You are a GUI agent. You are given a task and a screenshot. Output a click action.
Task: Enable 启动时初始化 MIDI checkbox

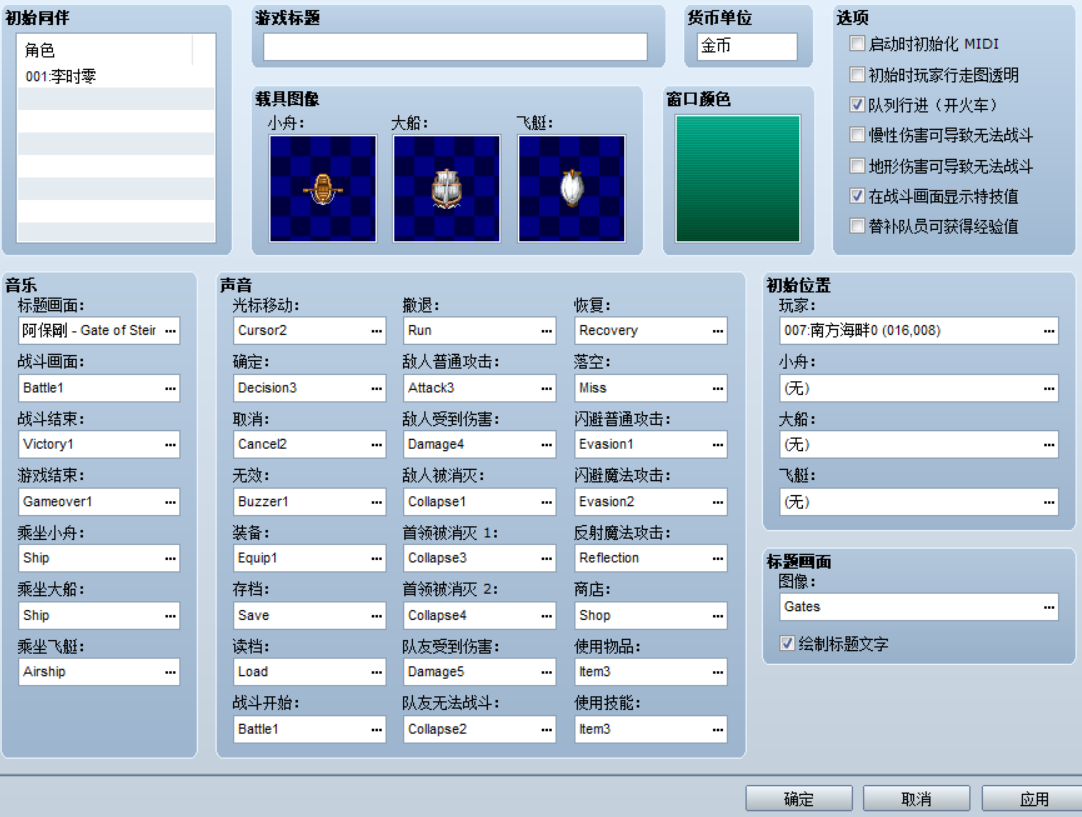[857, 44]
